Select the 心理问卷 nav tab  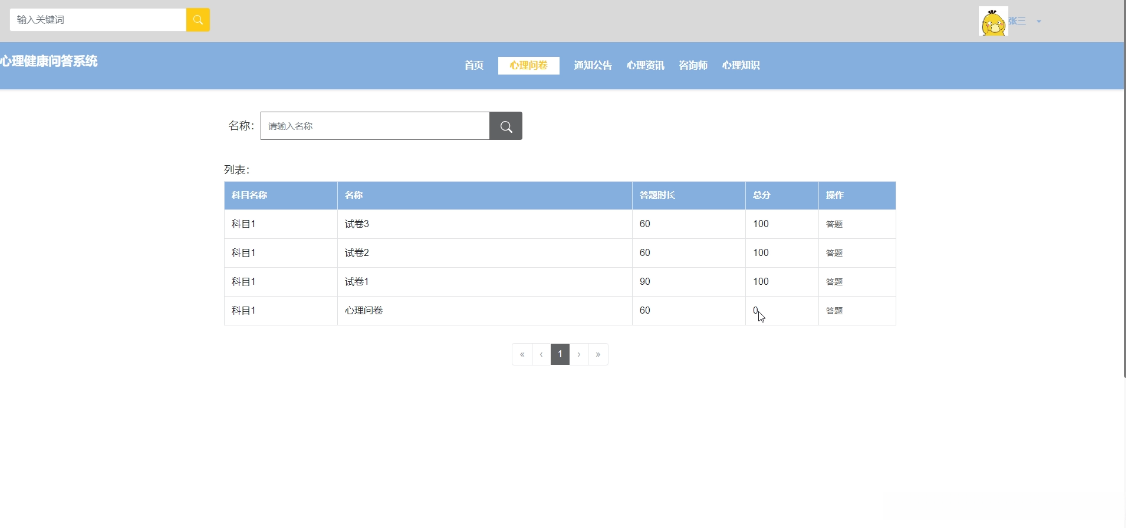pos(529,65)
